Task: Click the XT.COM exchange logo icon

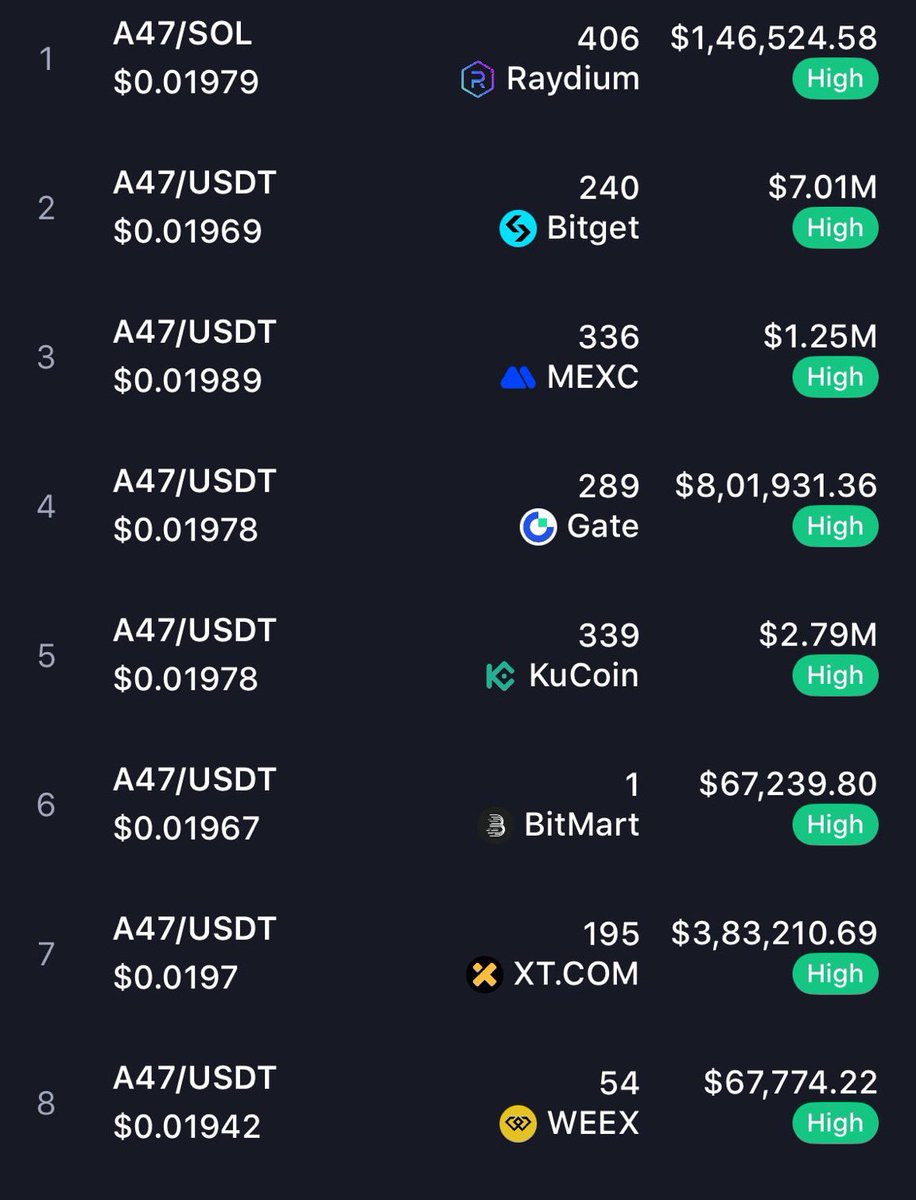Action: pyautogui.click(x=485, y=975)
